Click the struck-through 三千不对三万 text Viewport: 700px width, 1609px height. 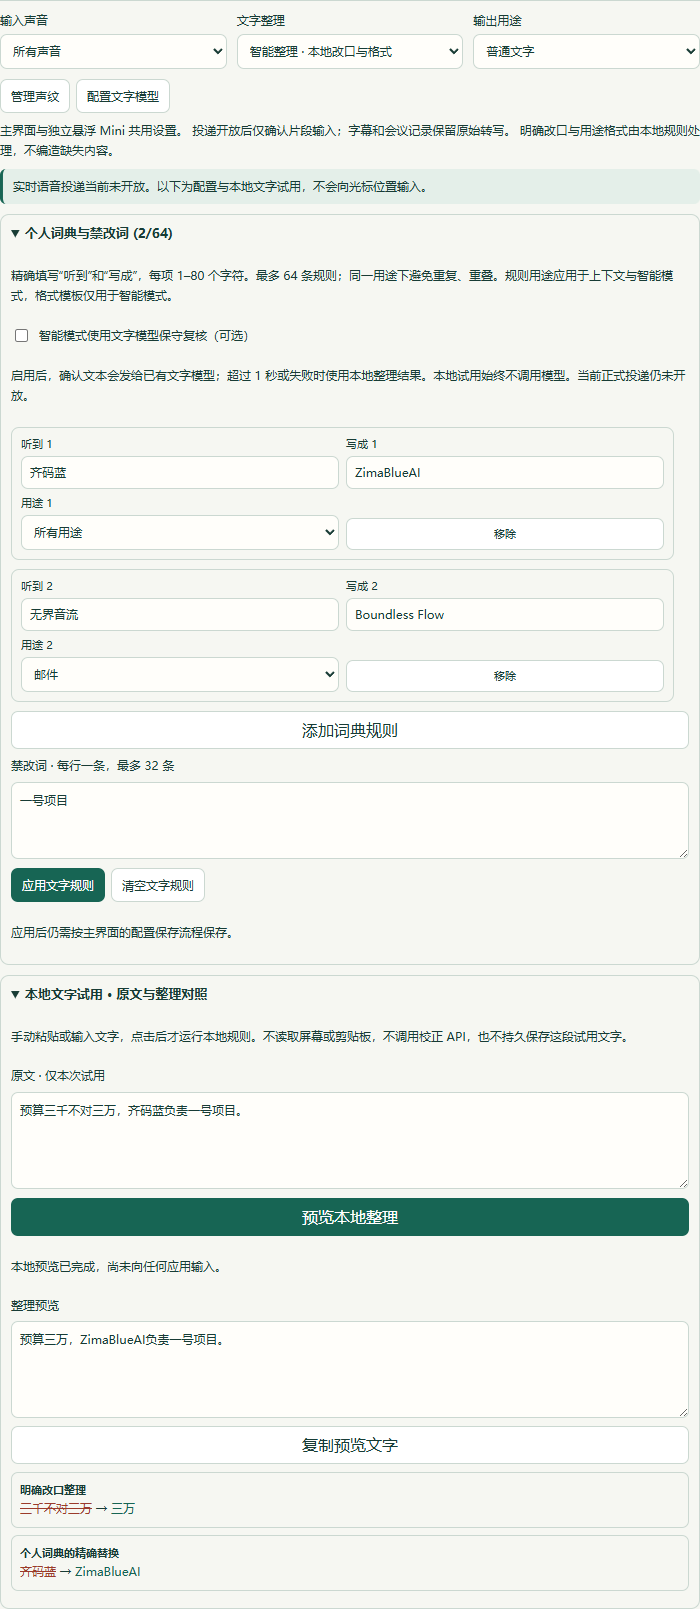pos(56,1508)
